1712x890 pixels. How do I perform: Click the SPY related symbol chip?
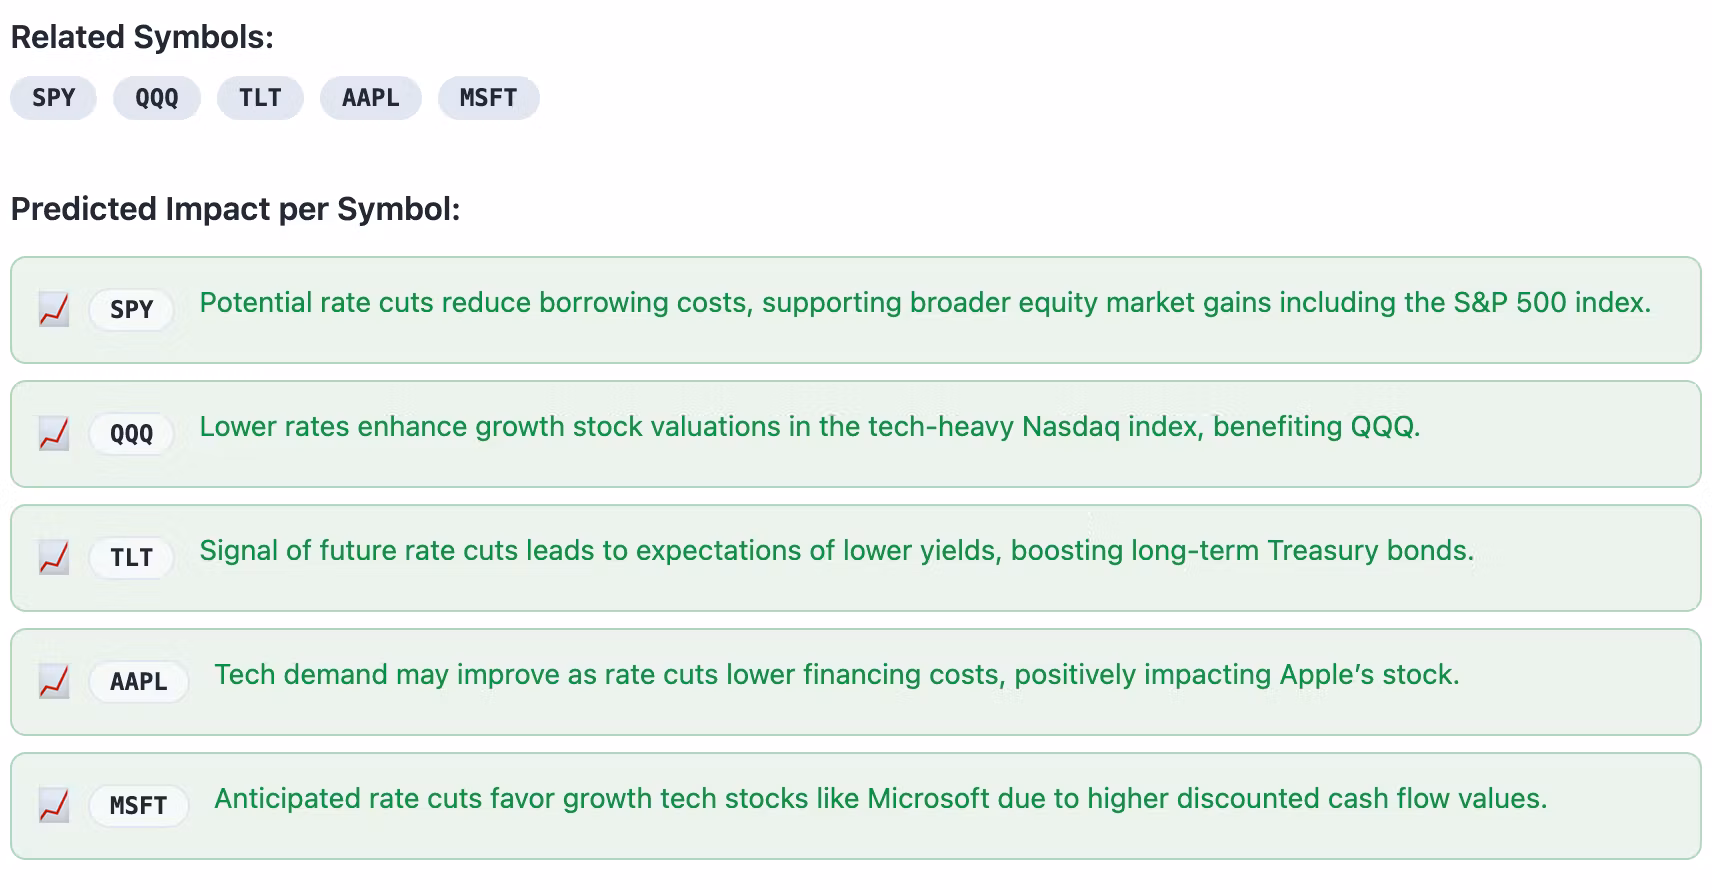coord(54,98)
